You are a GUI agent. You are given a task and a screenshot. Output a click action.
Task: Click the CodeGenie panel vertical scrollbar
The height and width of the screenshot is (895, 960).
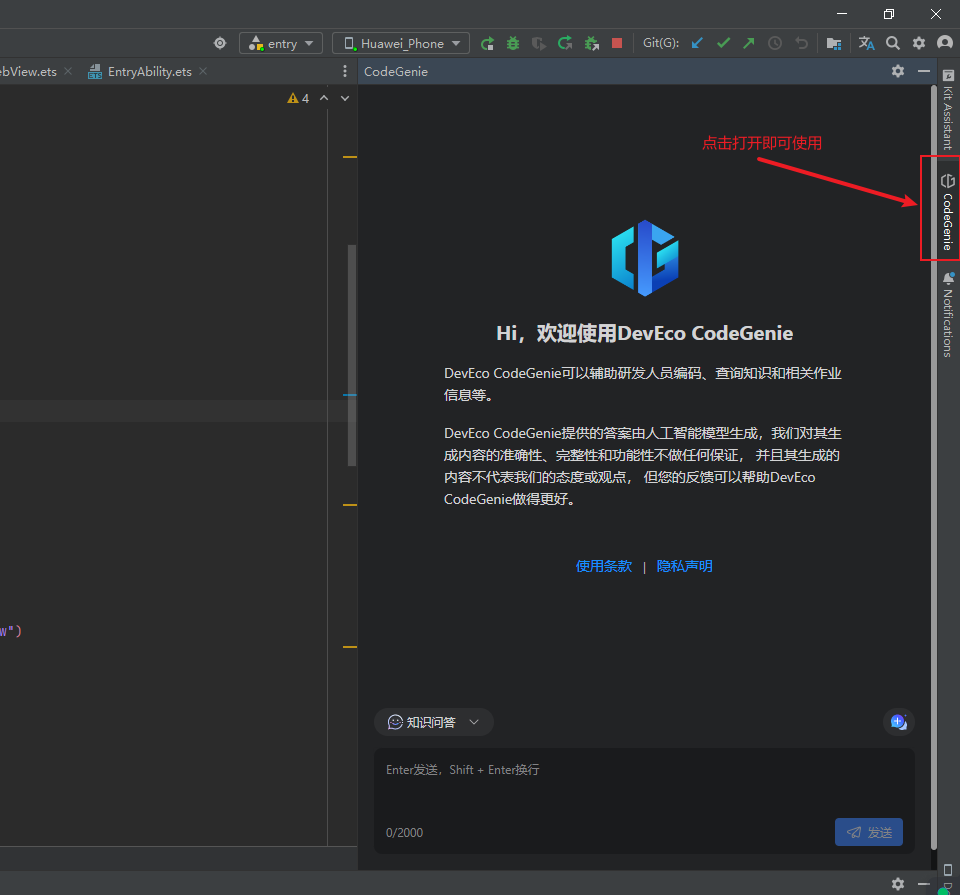934,467
